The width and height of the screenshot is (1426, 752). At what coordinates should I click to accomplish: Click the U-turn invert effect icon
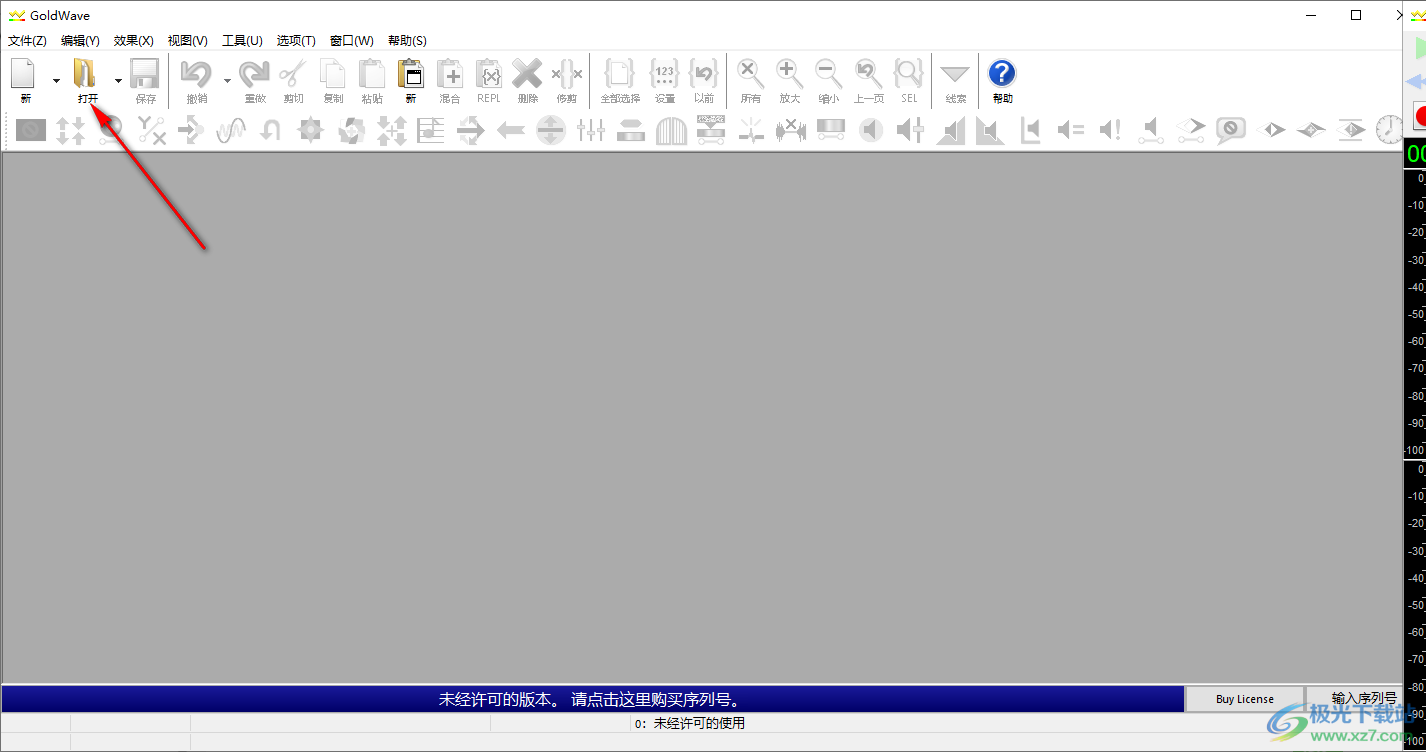point(271,130)
